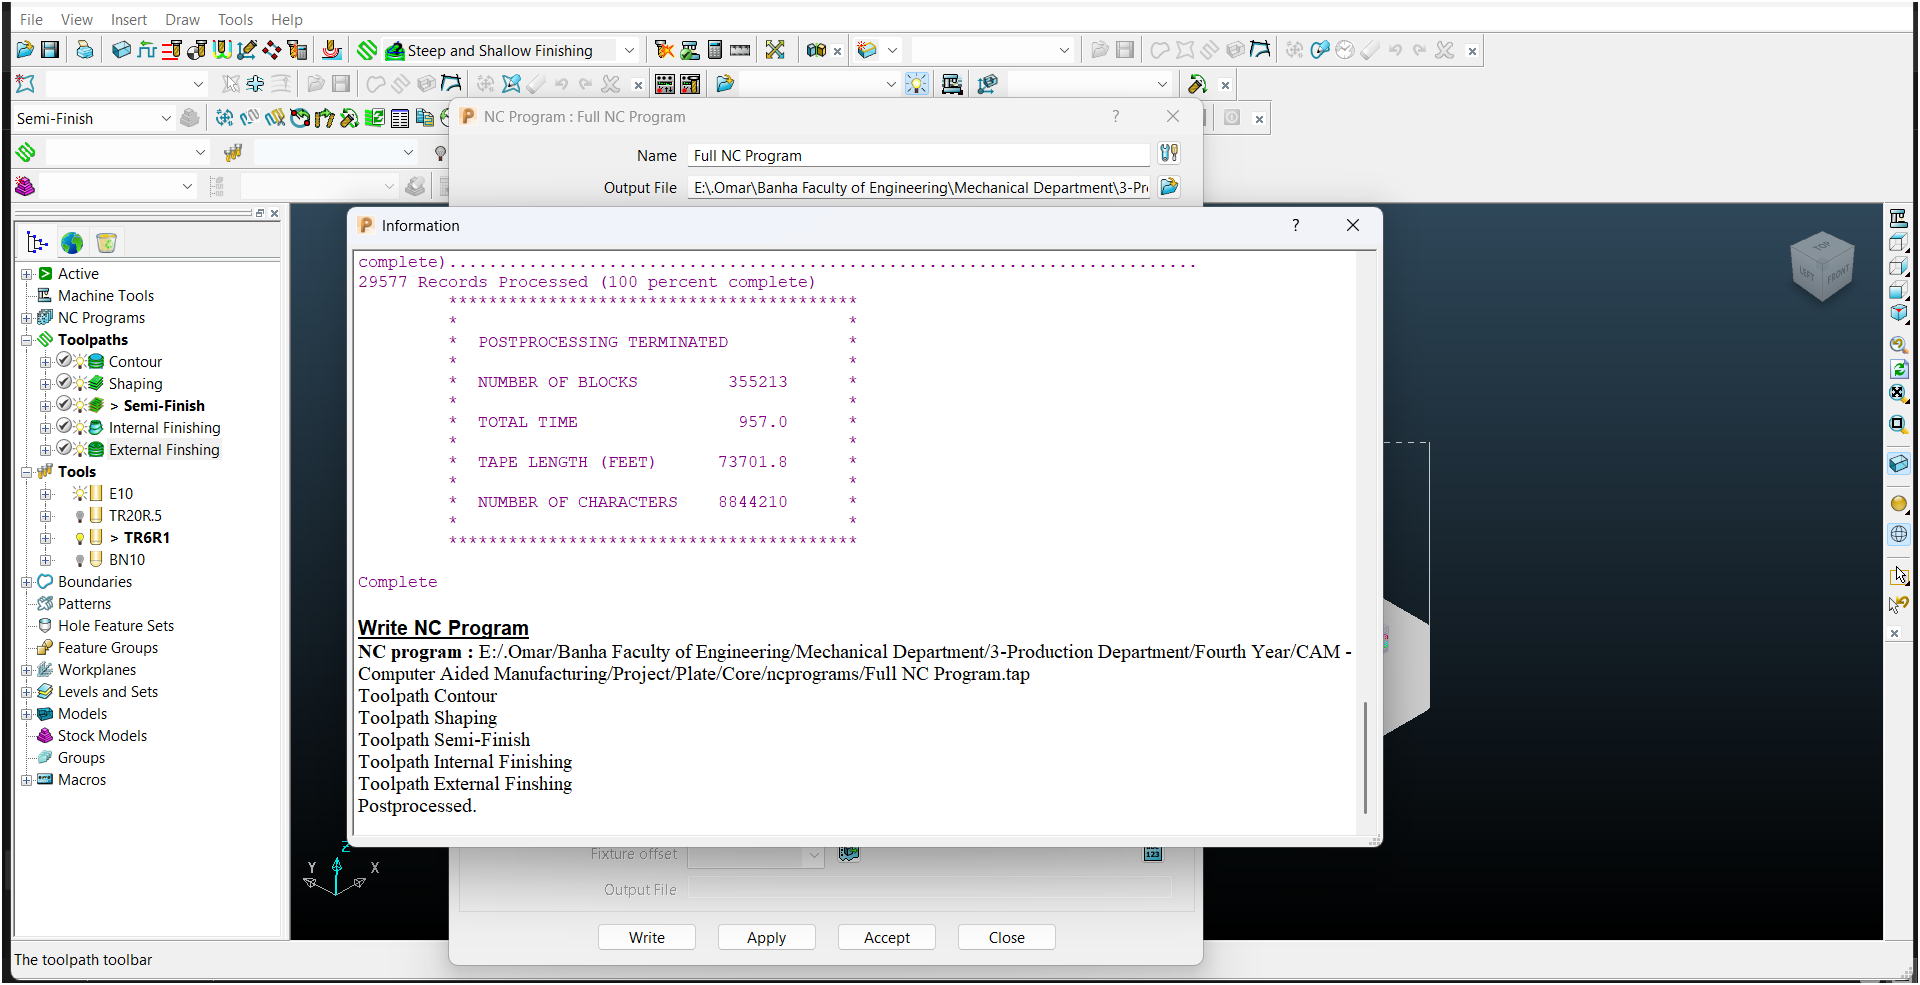
Task: Open the Tools menu
Action: (236, 19)
